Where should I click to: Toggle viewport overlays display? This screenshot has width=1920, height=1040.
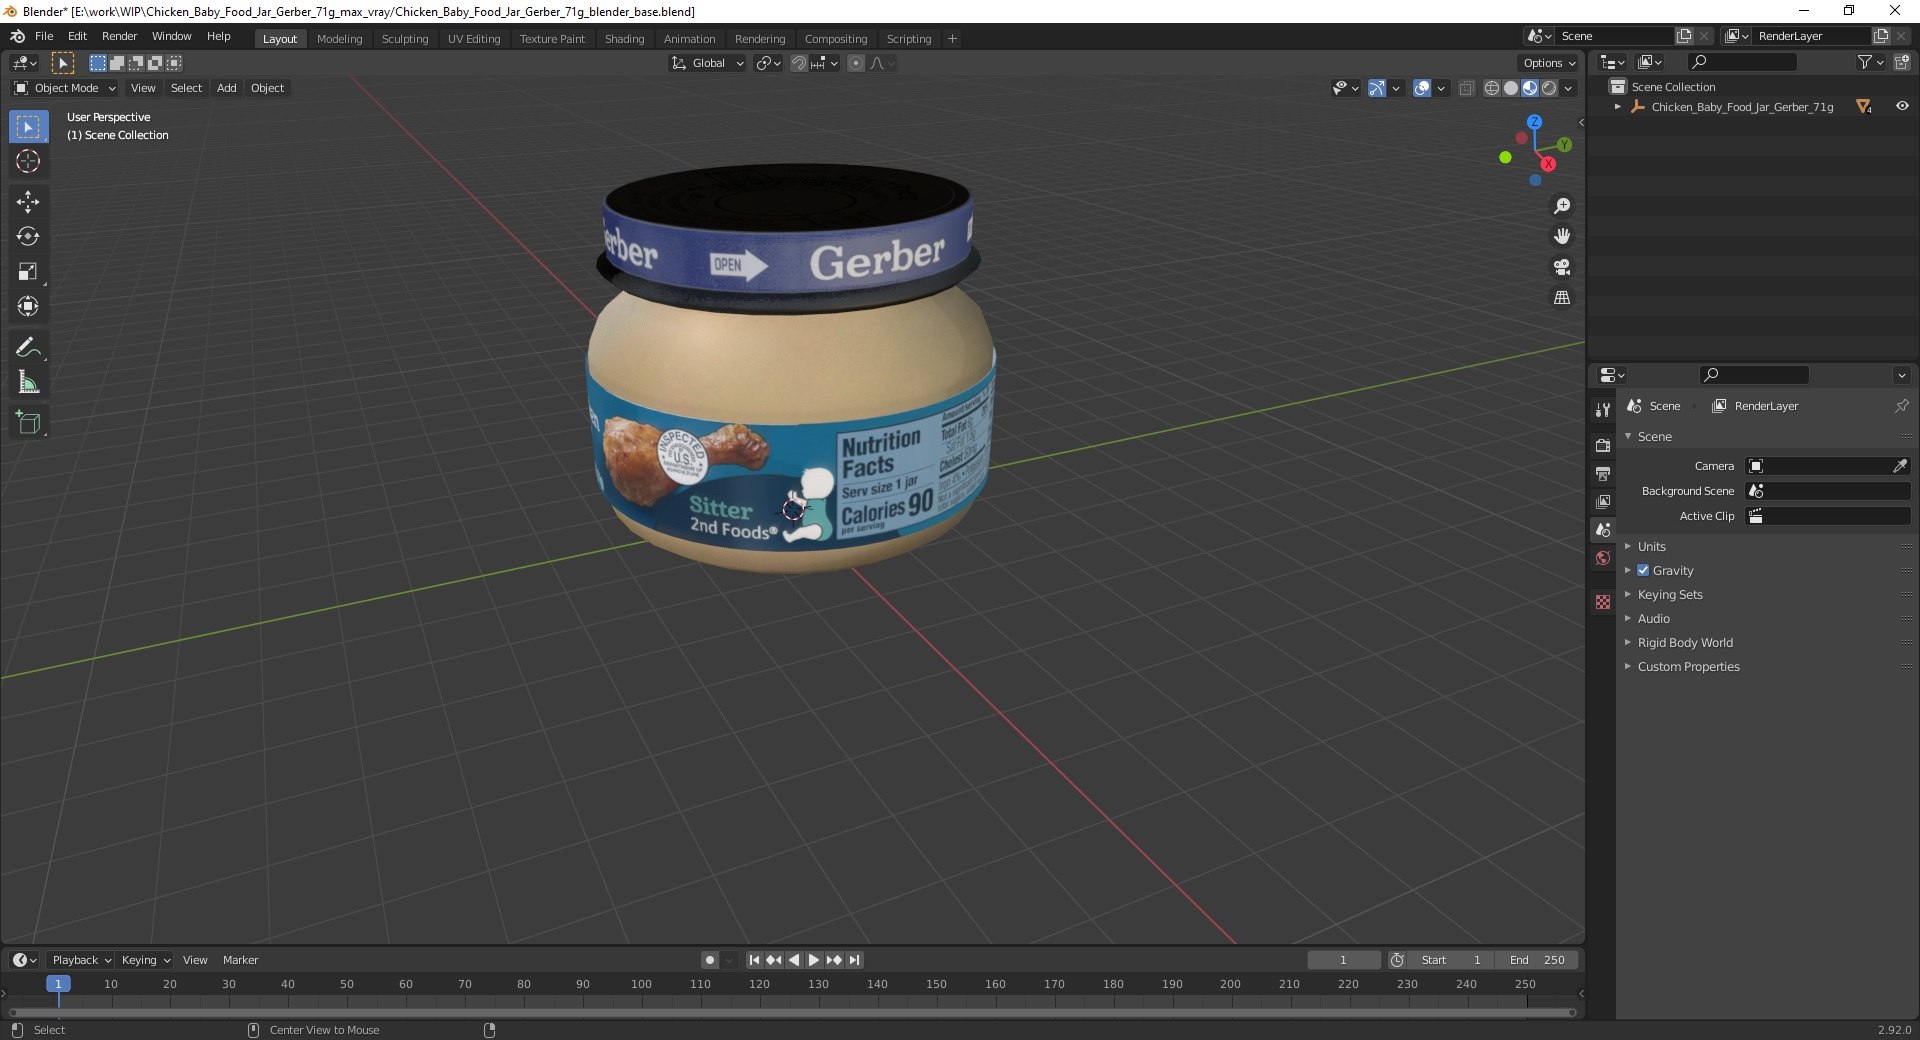tap(1422, 88)
